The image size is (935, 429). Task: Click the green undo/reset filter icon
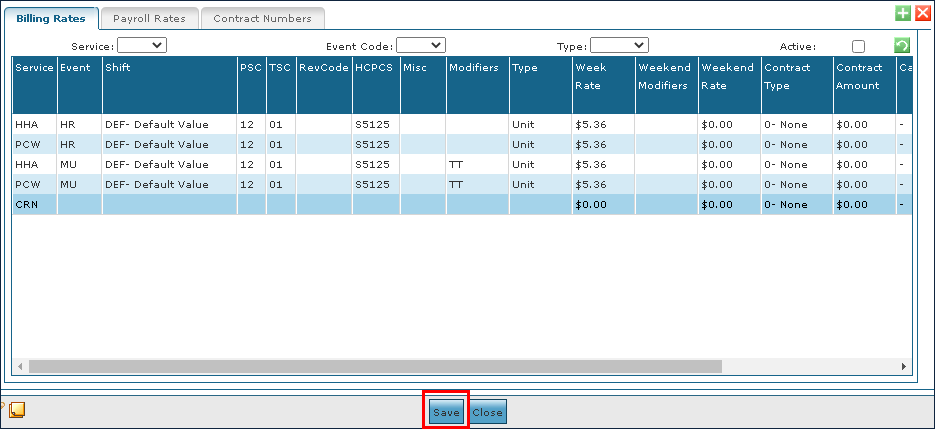coord(901,46)
